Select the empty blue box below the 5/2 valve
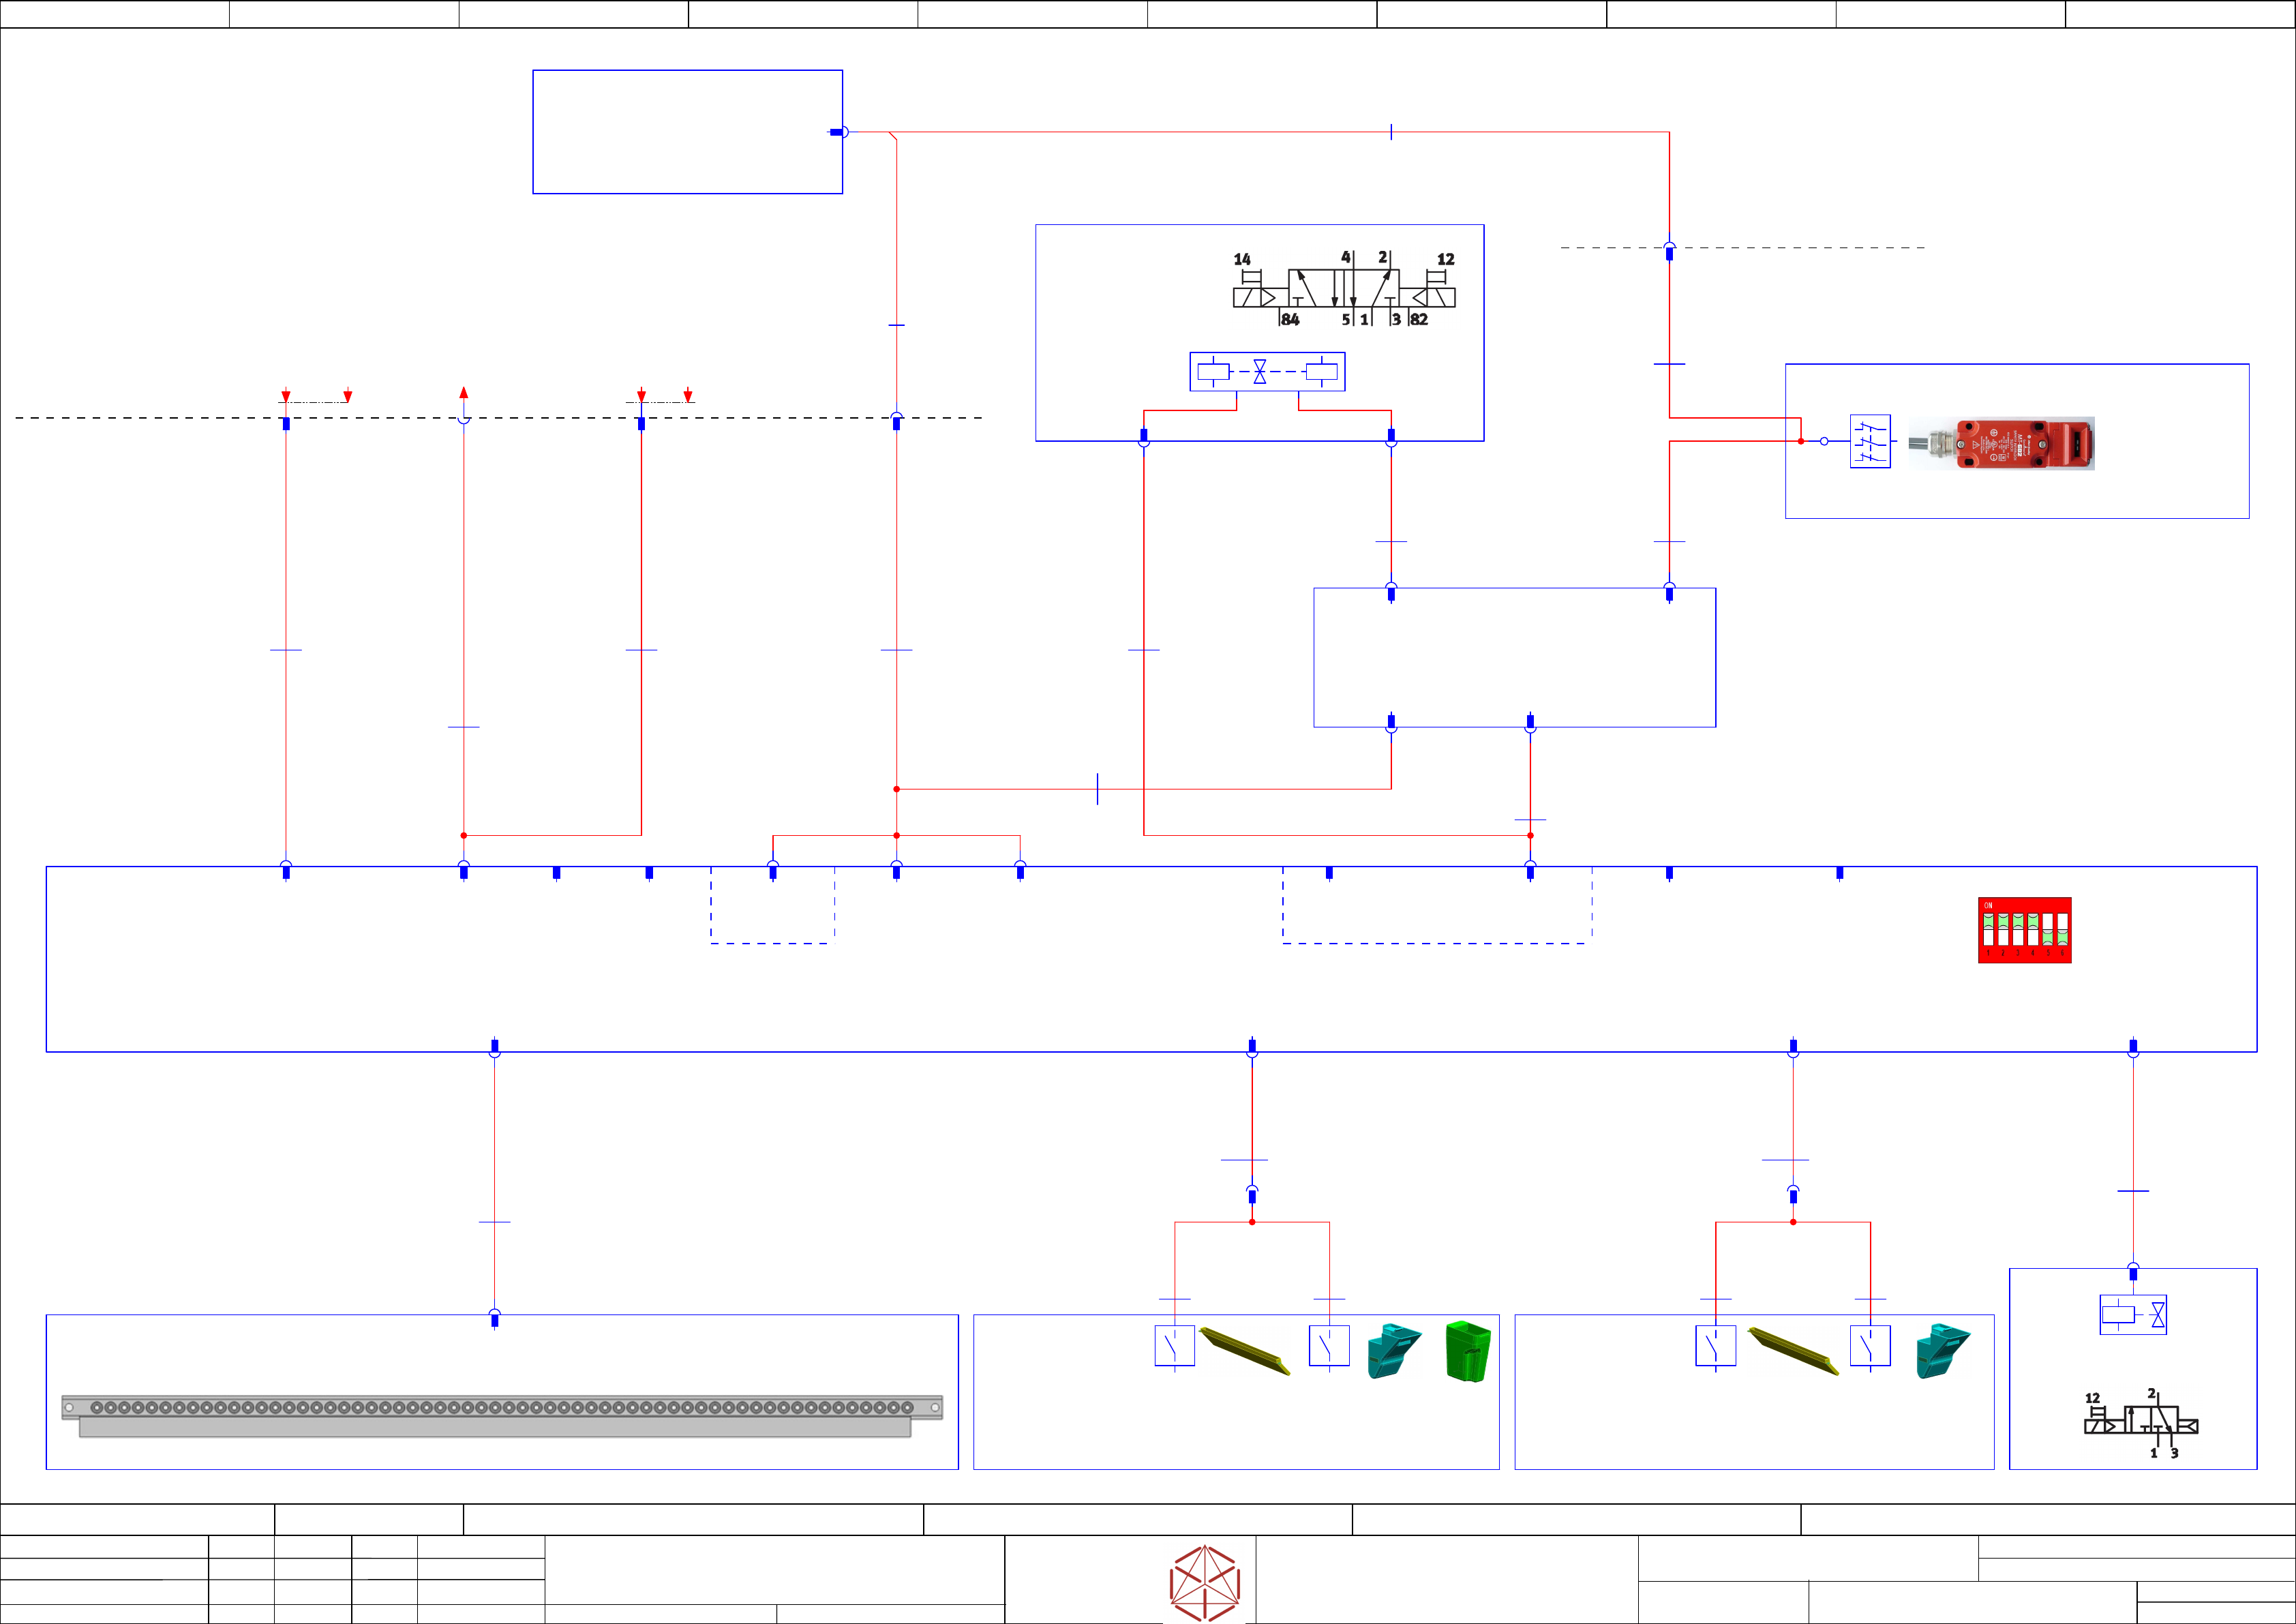The height and width of the screenshot is (1624, 2296). pos(1514,657)
